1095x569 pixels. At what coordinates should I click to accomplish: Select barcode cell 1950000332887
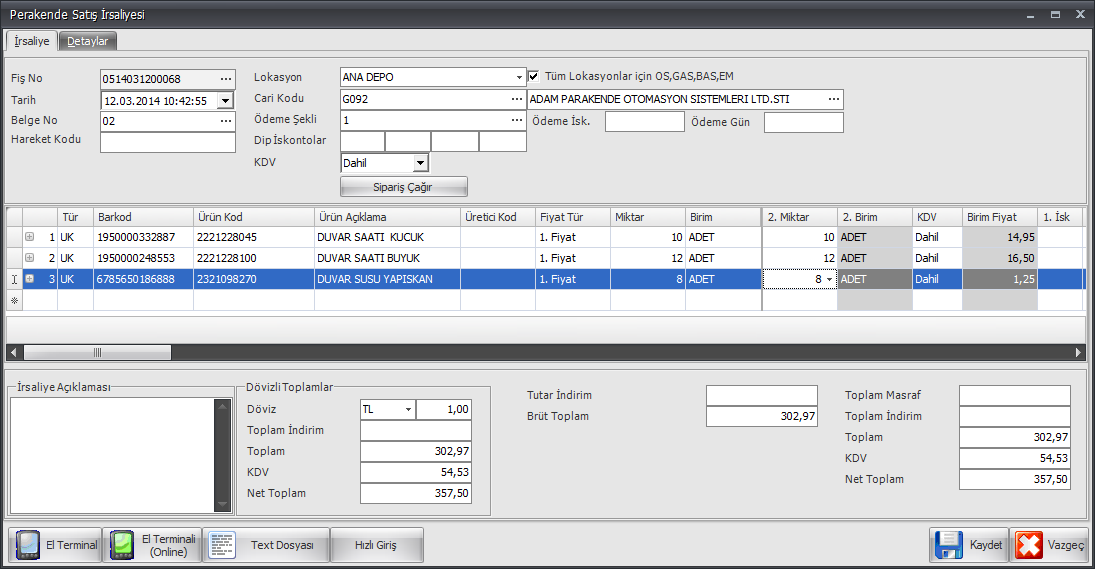click(x=143, y=237)
